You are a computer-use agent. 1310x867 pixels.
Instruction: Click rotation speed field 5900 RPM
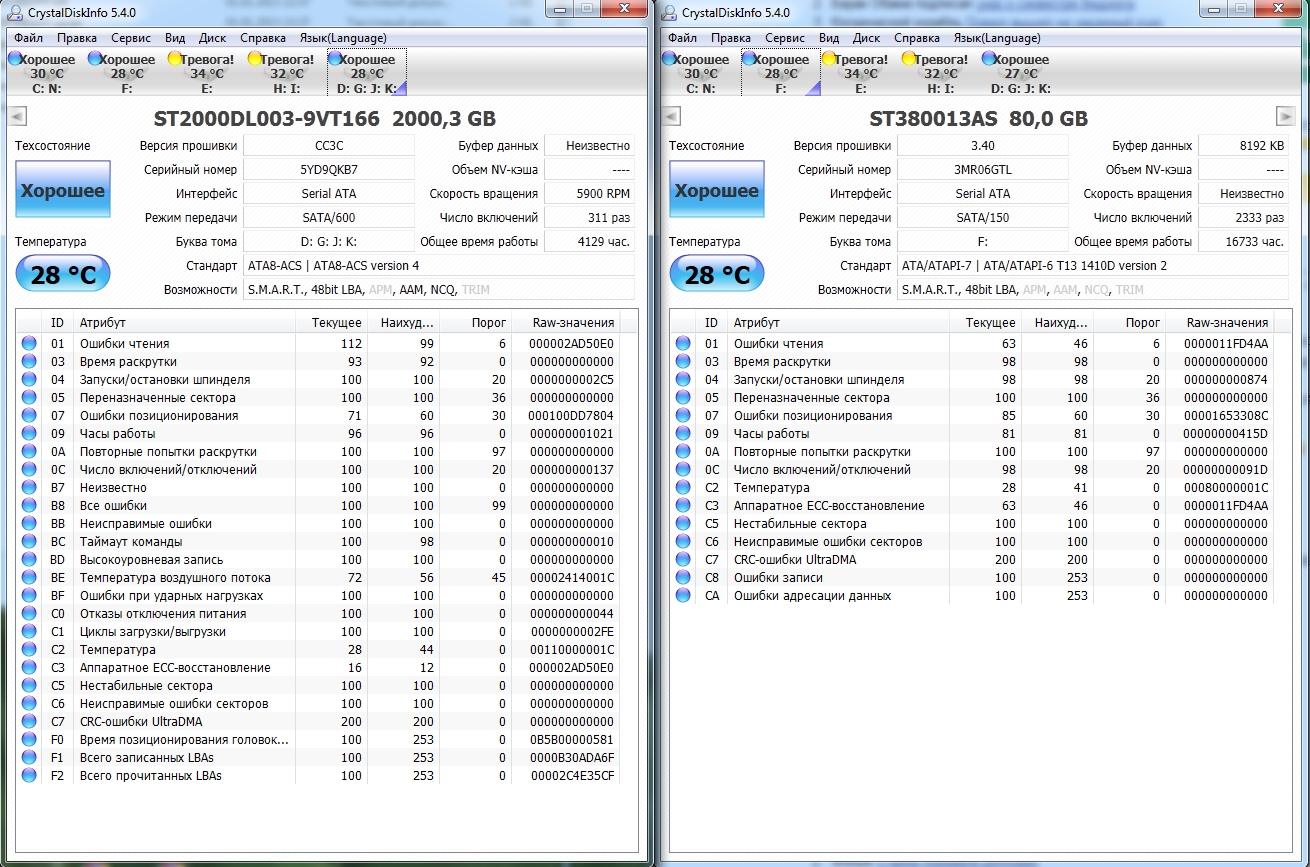click(589, 194)
